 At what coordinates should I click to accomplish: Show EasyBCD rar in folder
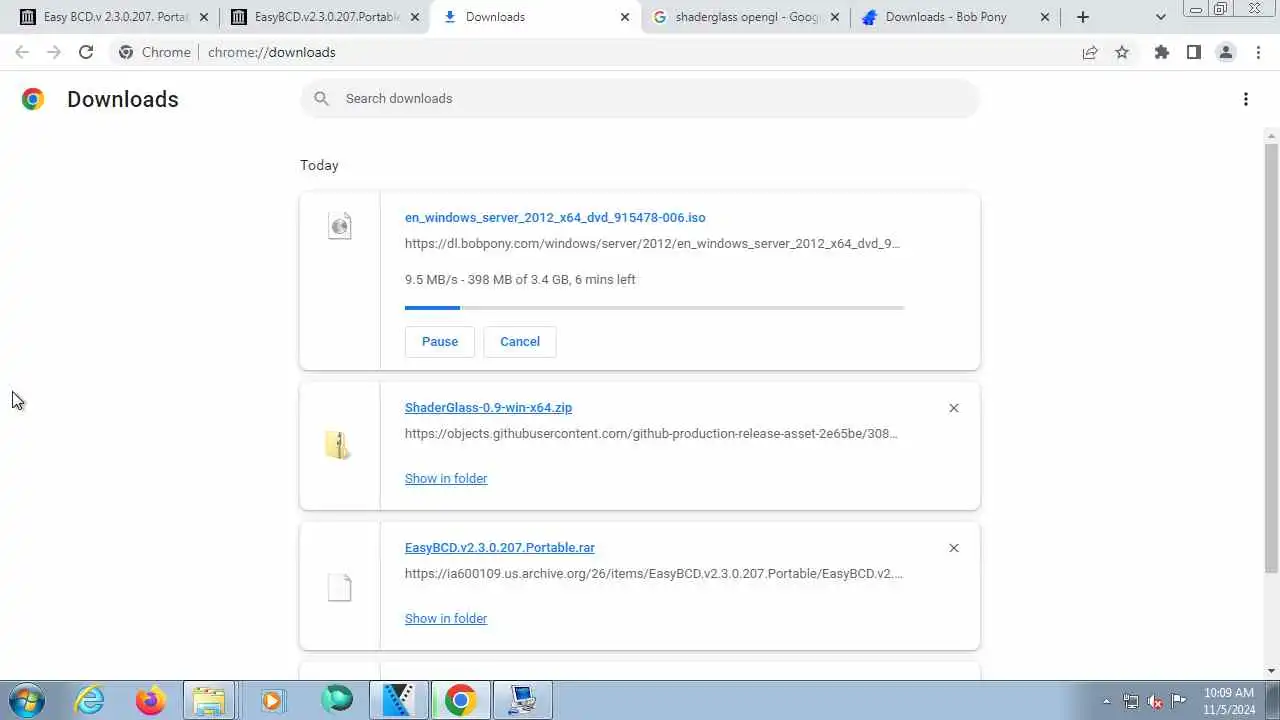click(x=446, y=619)
